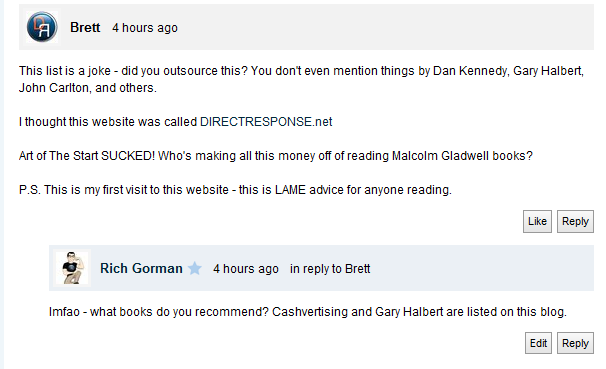
Task: Click the 'what books do you recommend?' reply text
Action: pos(179,312)
